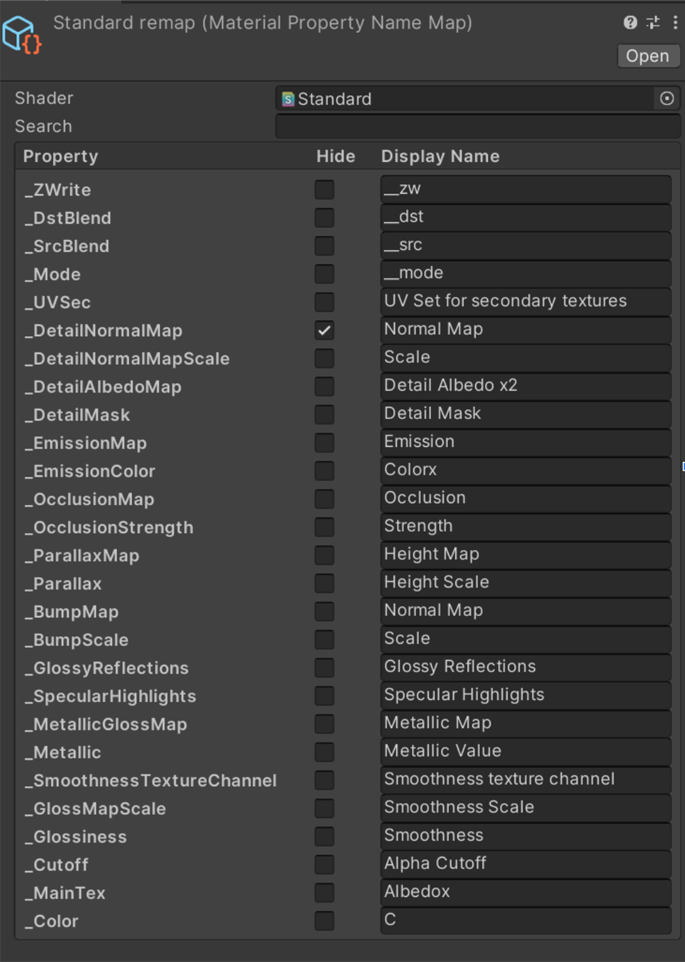This screenshot has height=962, width=685.
Task: Open the three-dot more options menu
Action: coord(675,22)
